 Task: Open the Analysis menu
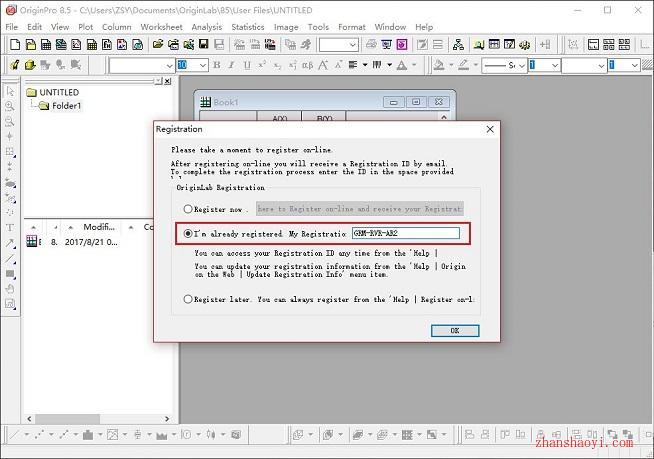coord(206,27)
